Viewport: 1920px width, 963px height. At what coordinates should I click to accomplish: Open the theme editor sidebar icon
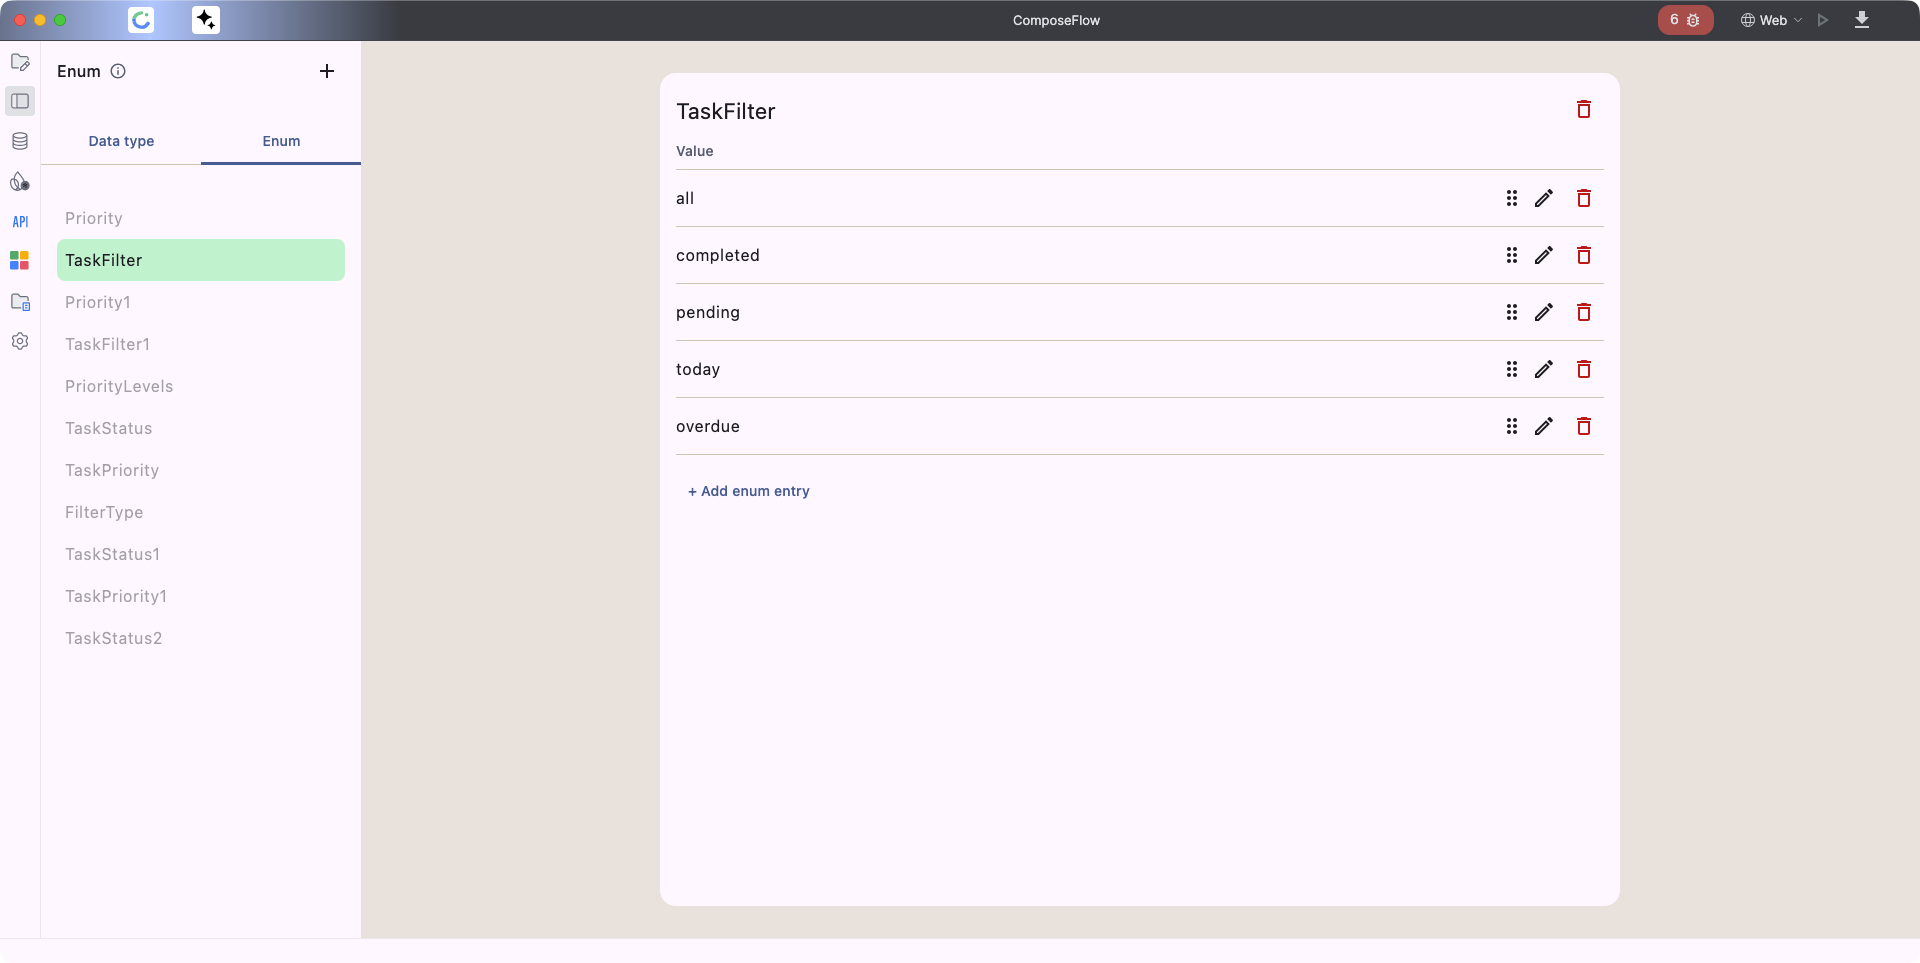(x=20, y=181)
